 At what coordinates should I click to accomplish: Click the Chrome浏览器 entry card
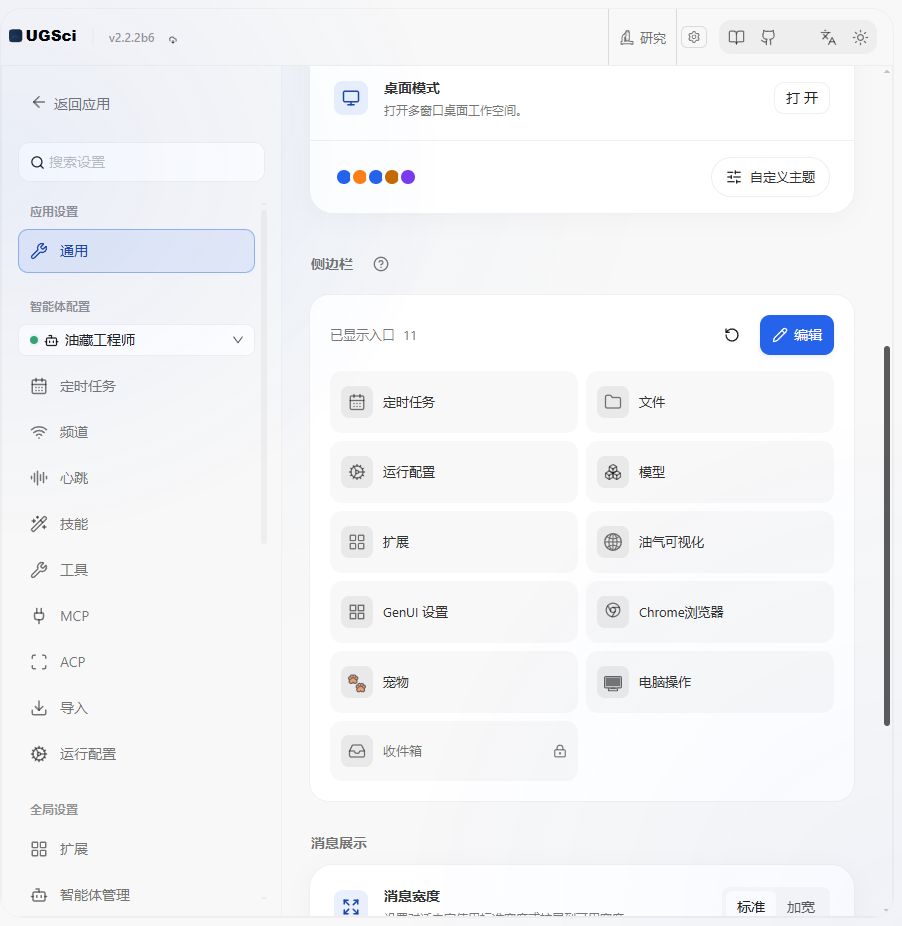[709, 612]
